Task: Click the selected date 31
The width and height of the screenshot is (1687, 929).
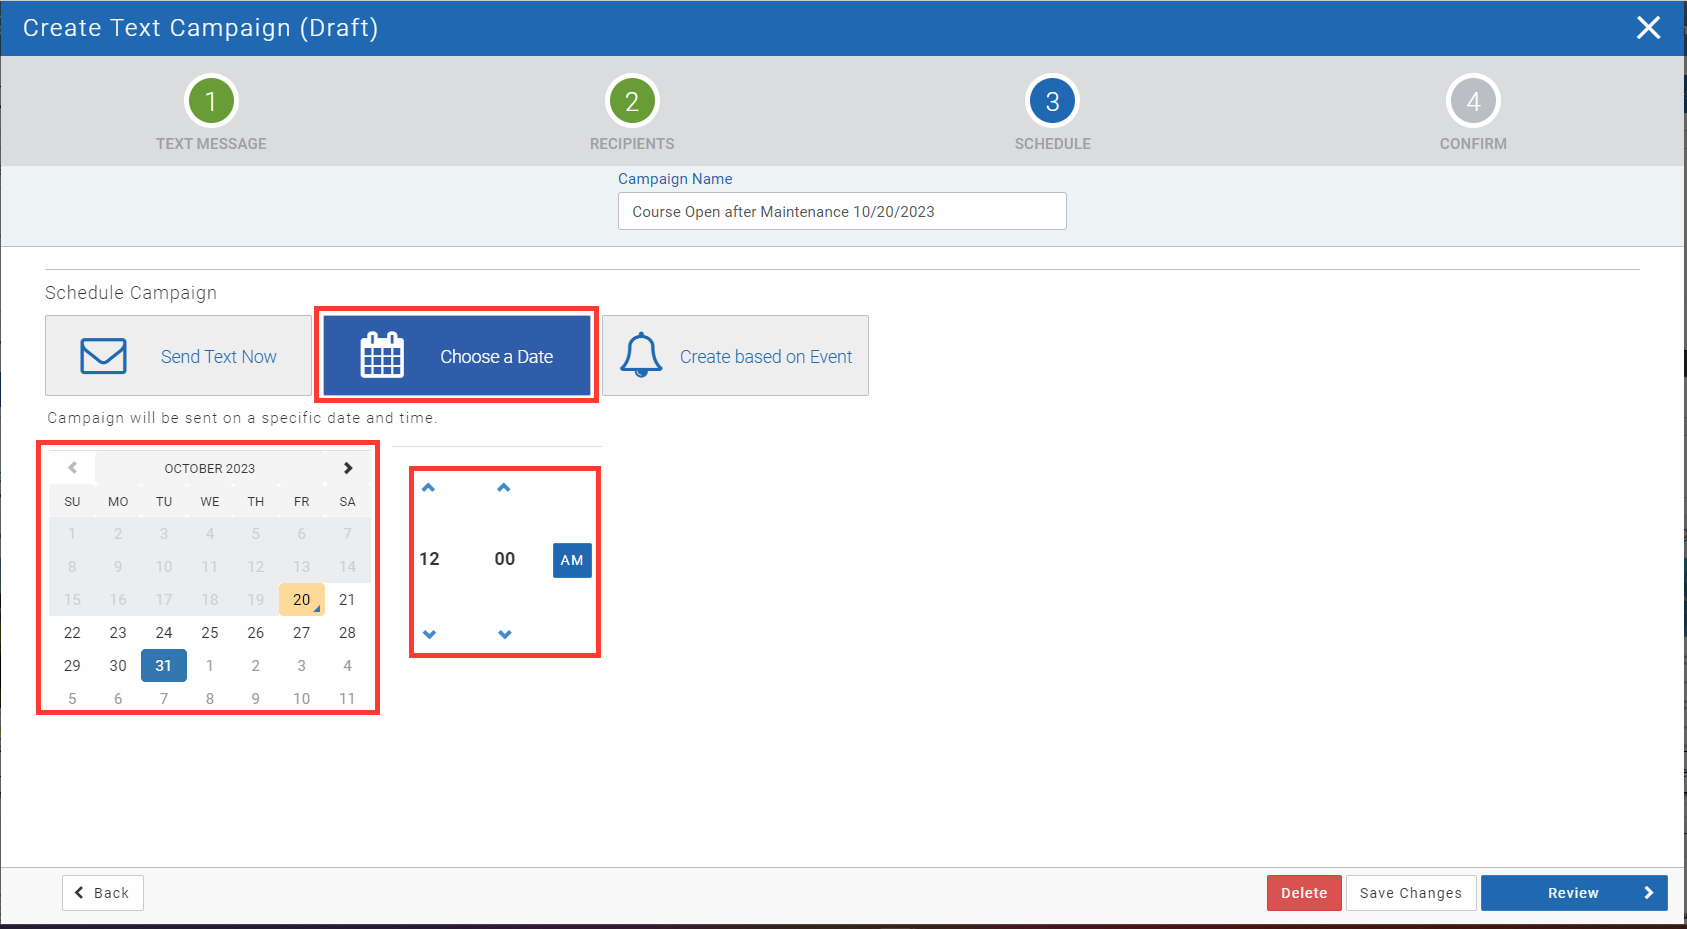Action: (164, 666)
